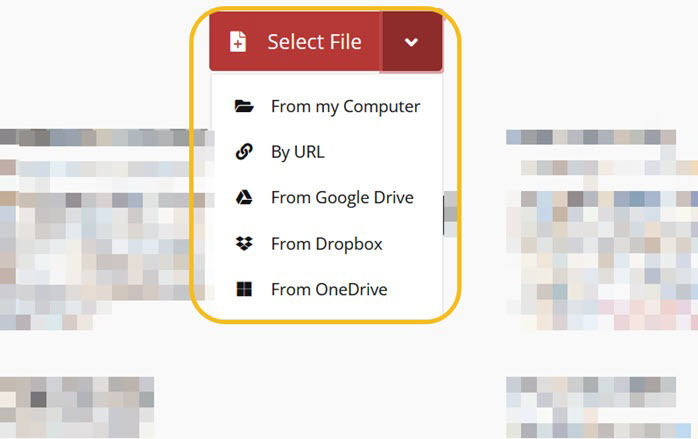
Task: Click the file-plus icon on Select File
Action: click(x=238, y=42)
